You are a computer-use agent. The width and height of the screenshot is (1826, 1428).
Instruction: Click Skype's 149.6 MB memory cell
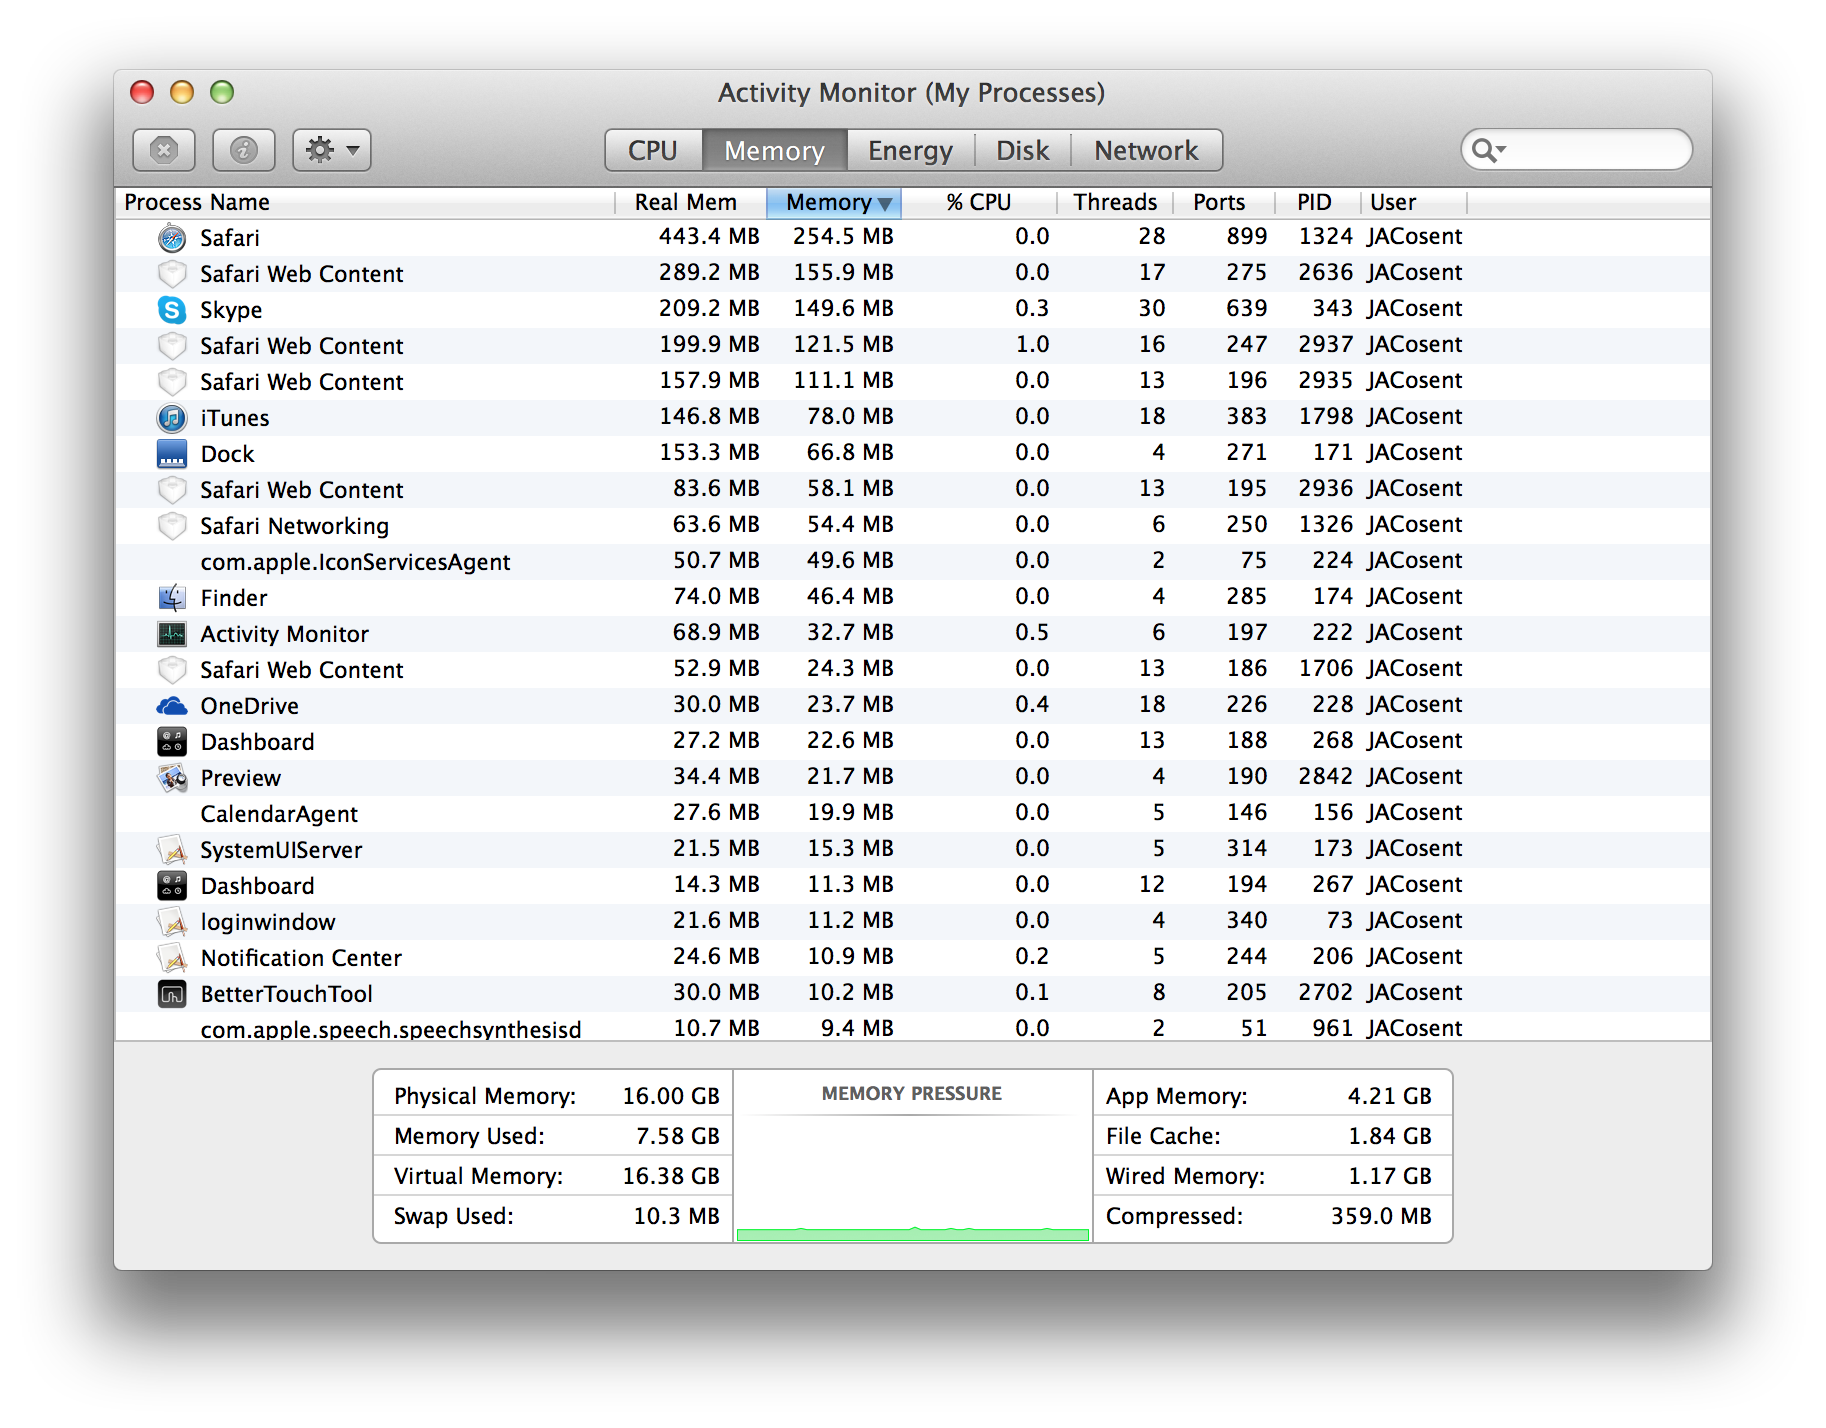click(x=843, y=309)
